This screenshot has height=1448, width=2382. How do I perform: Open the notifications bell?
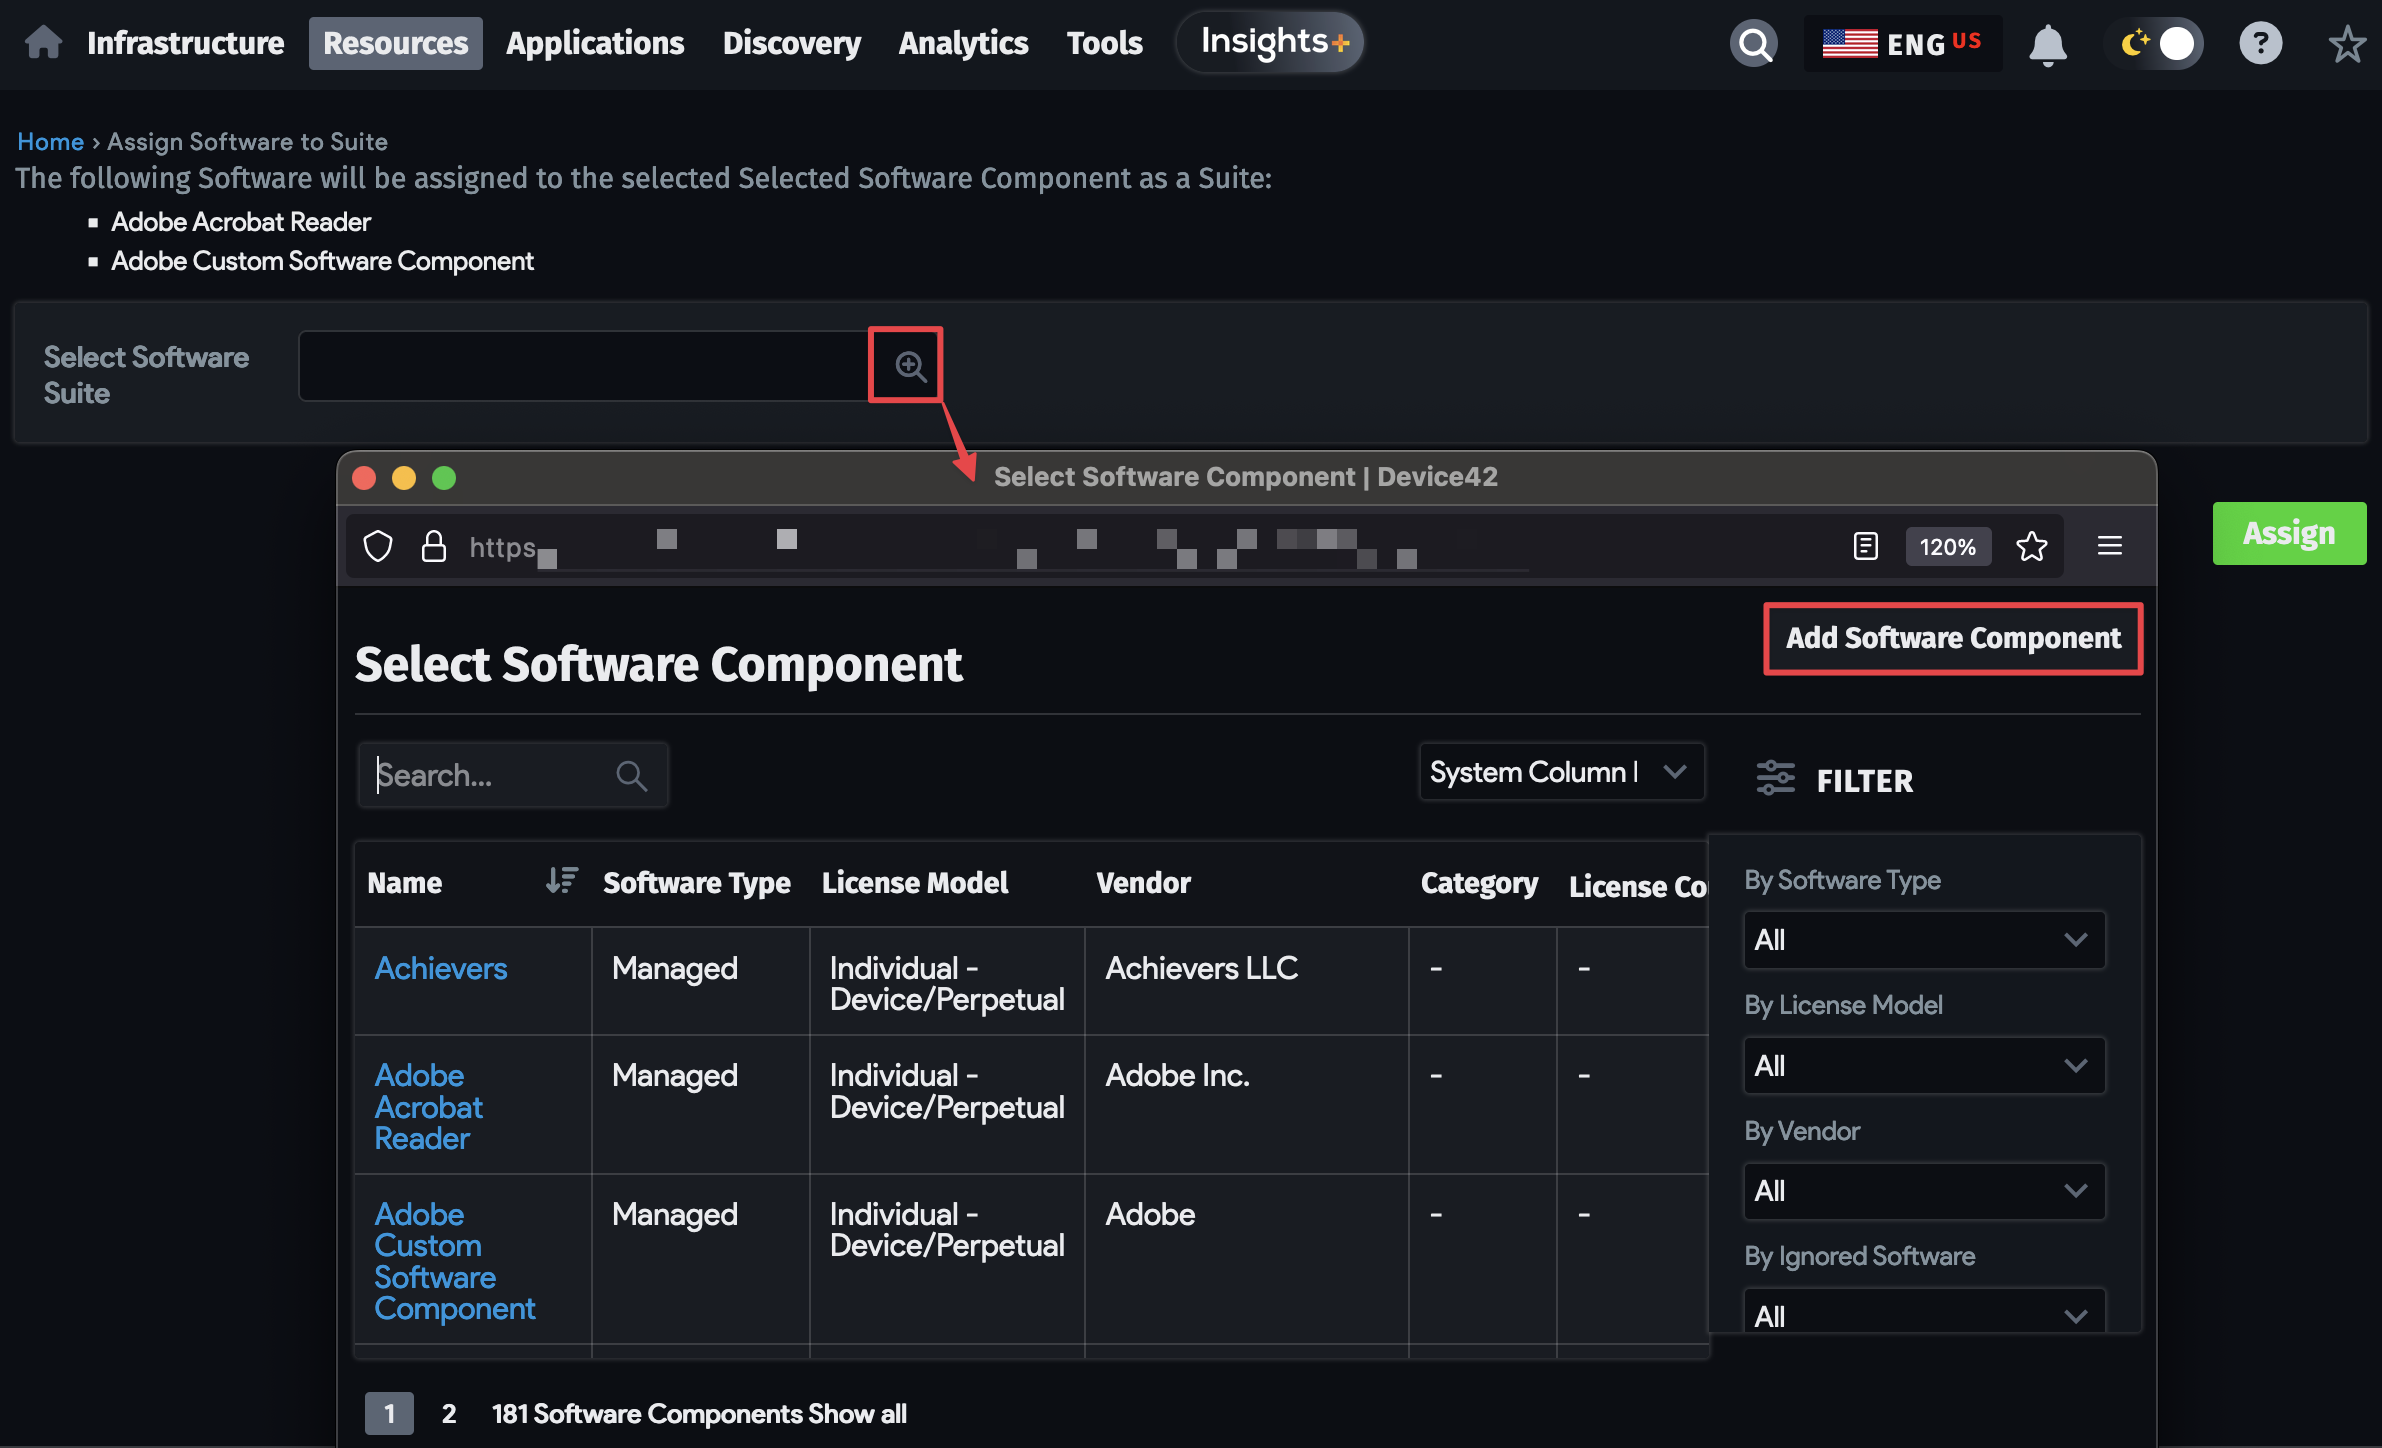click(x=2048, y=43)
